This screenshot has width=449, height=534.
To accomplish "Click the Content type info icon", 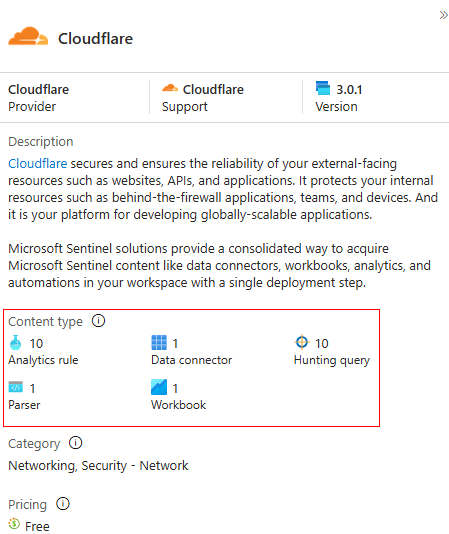I will (98, 321).
